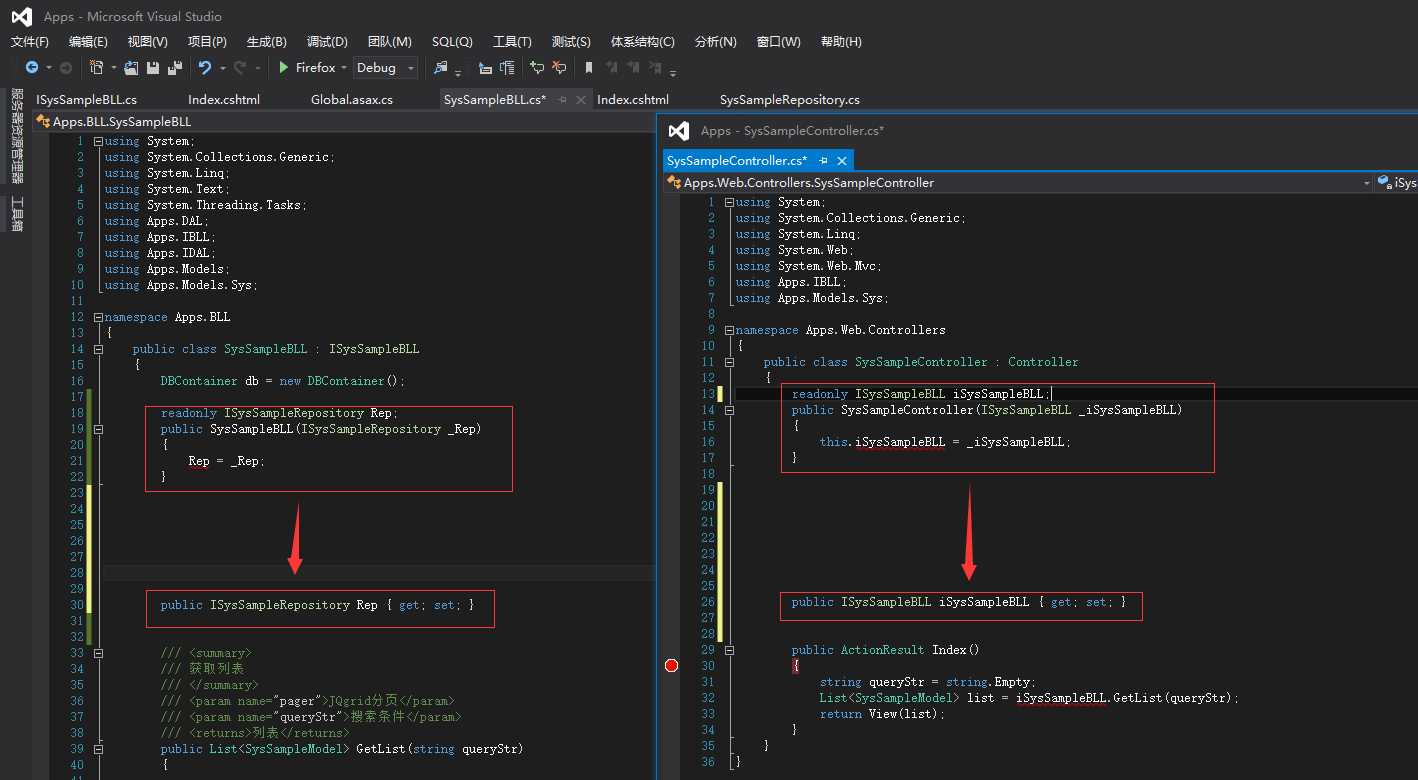
Task: Open the 项目(P) menu
Action: pyautogui.click(x=207, y=42)
